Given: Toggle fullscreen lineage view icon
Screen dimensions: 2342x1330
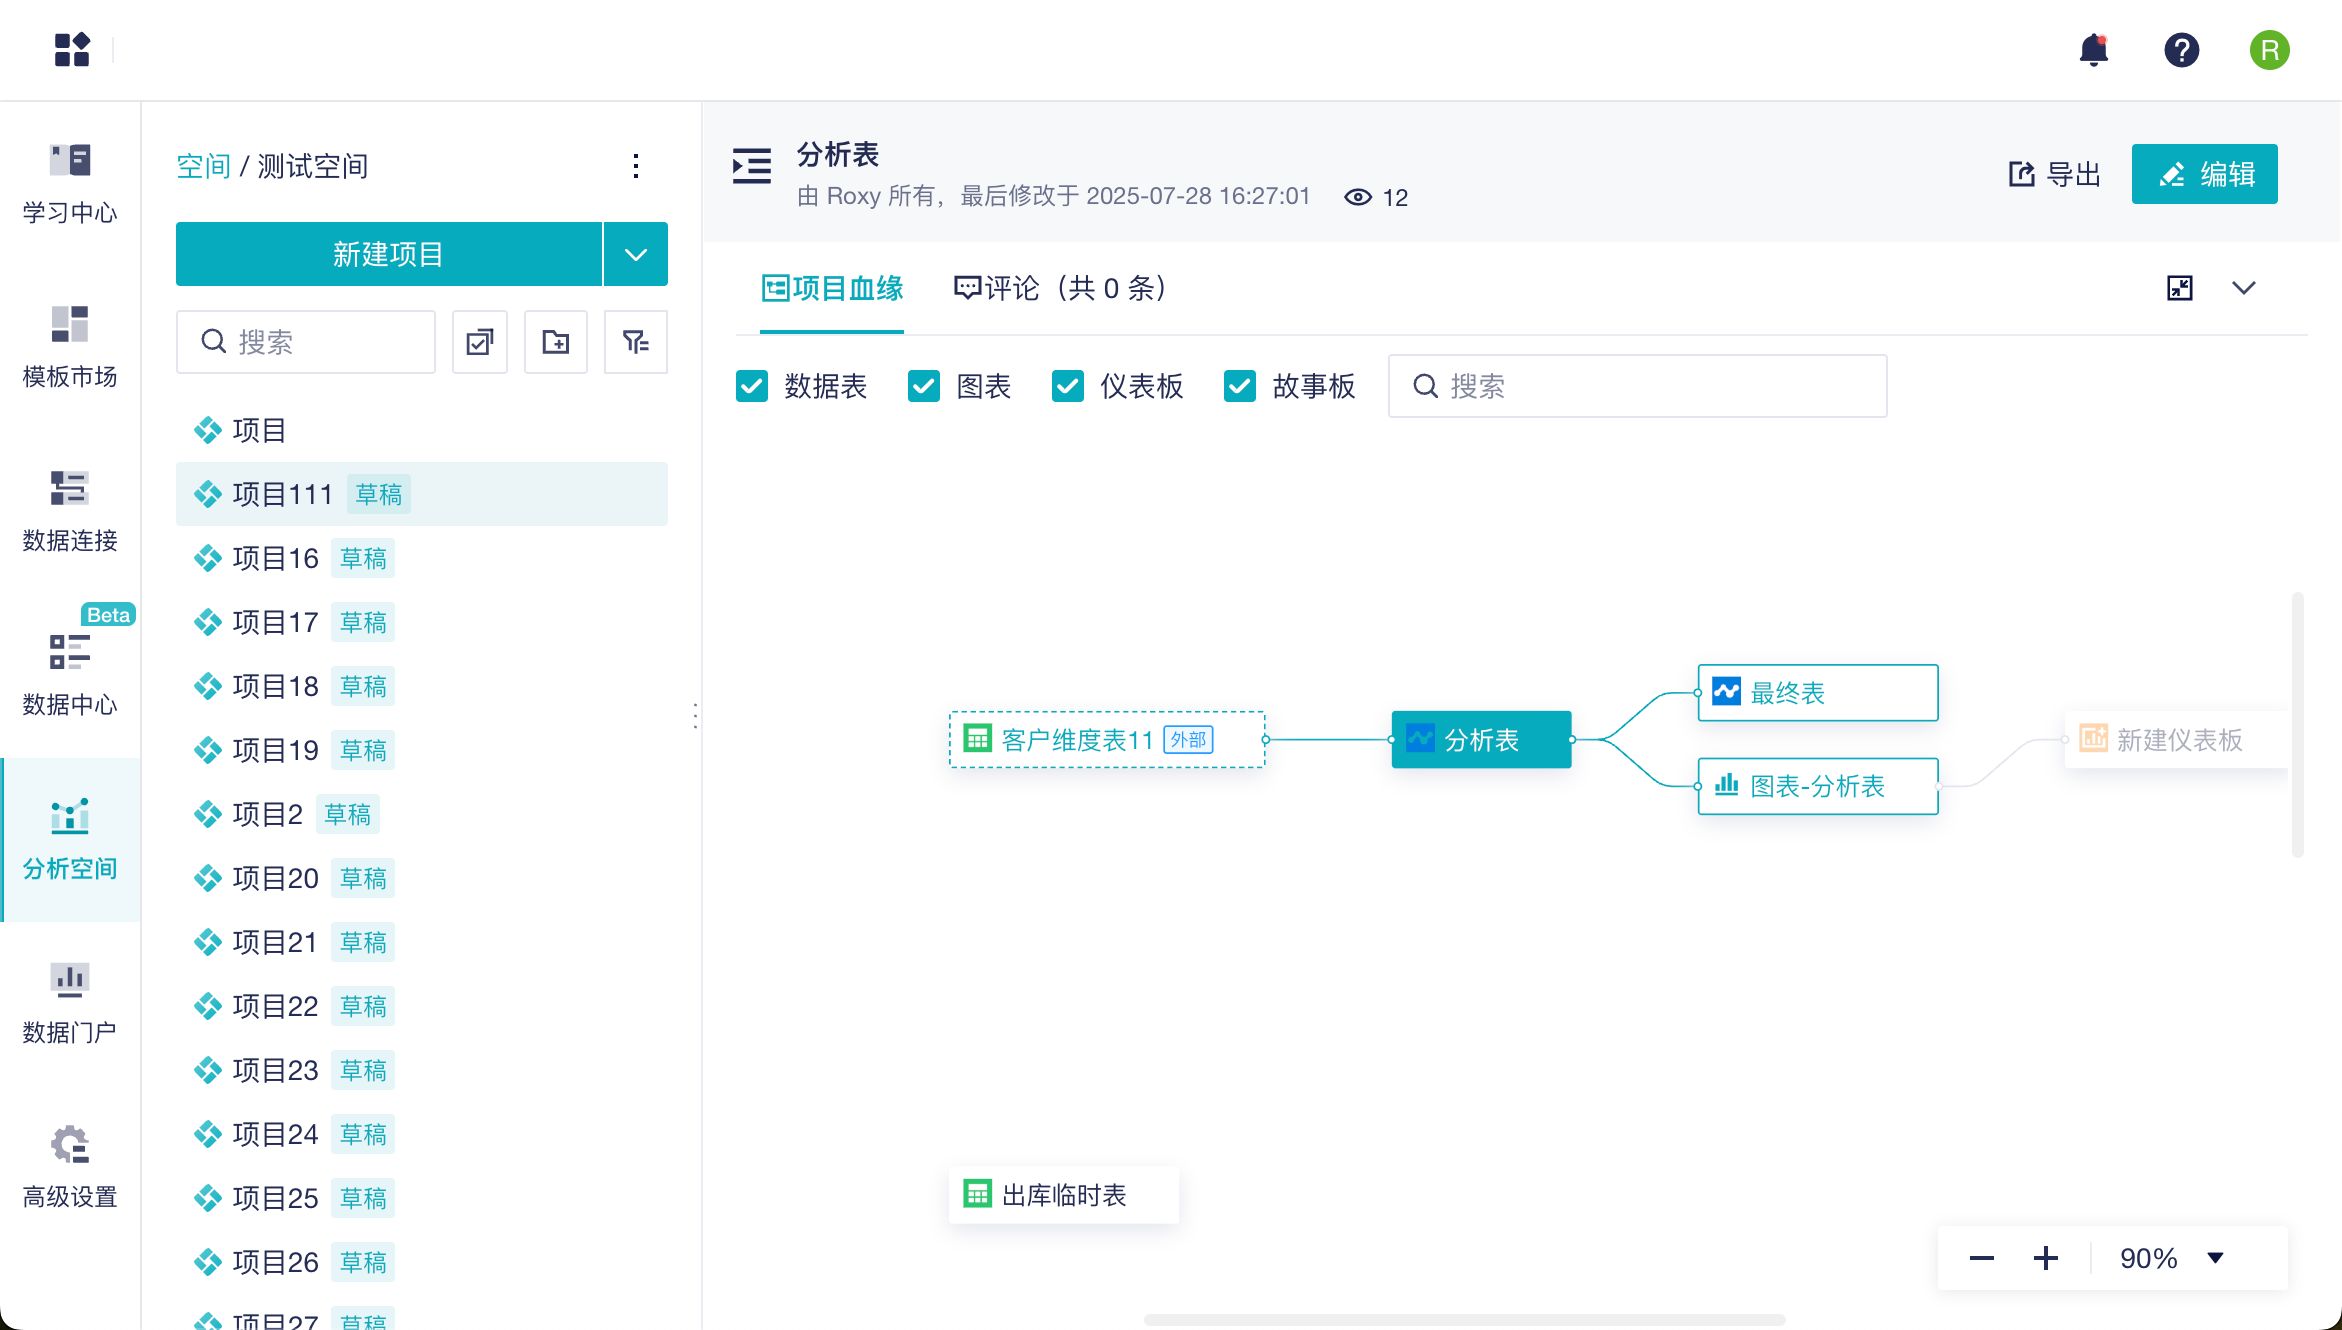Looking at the screenshot, I should click(x=2180, y=288).
